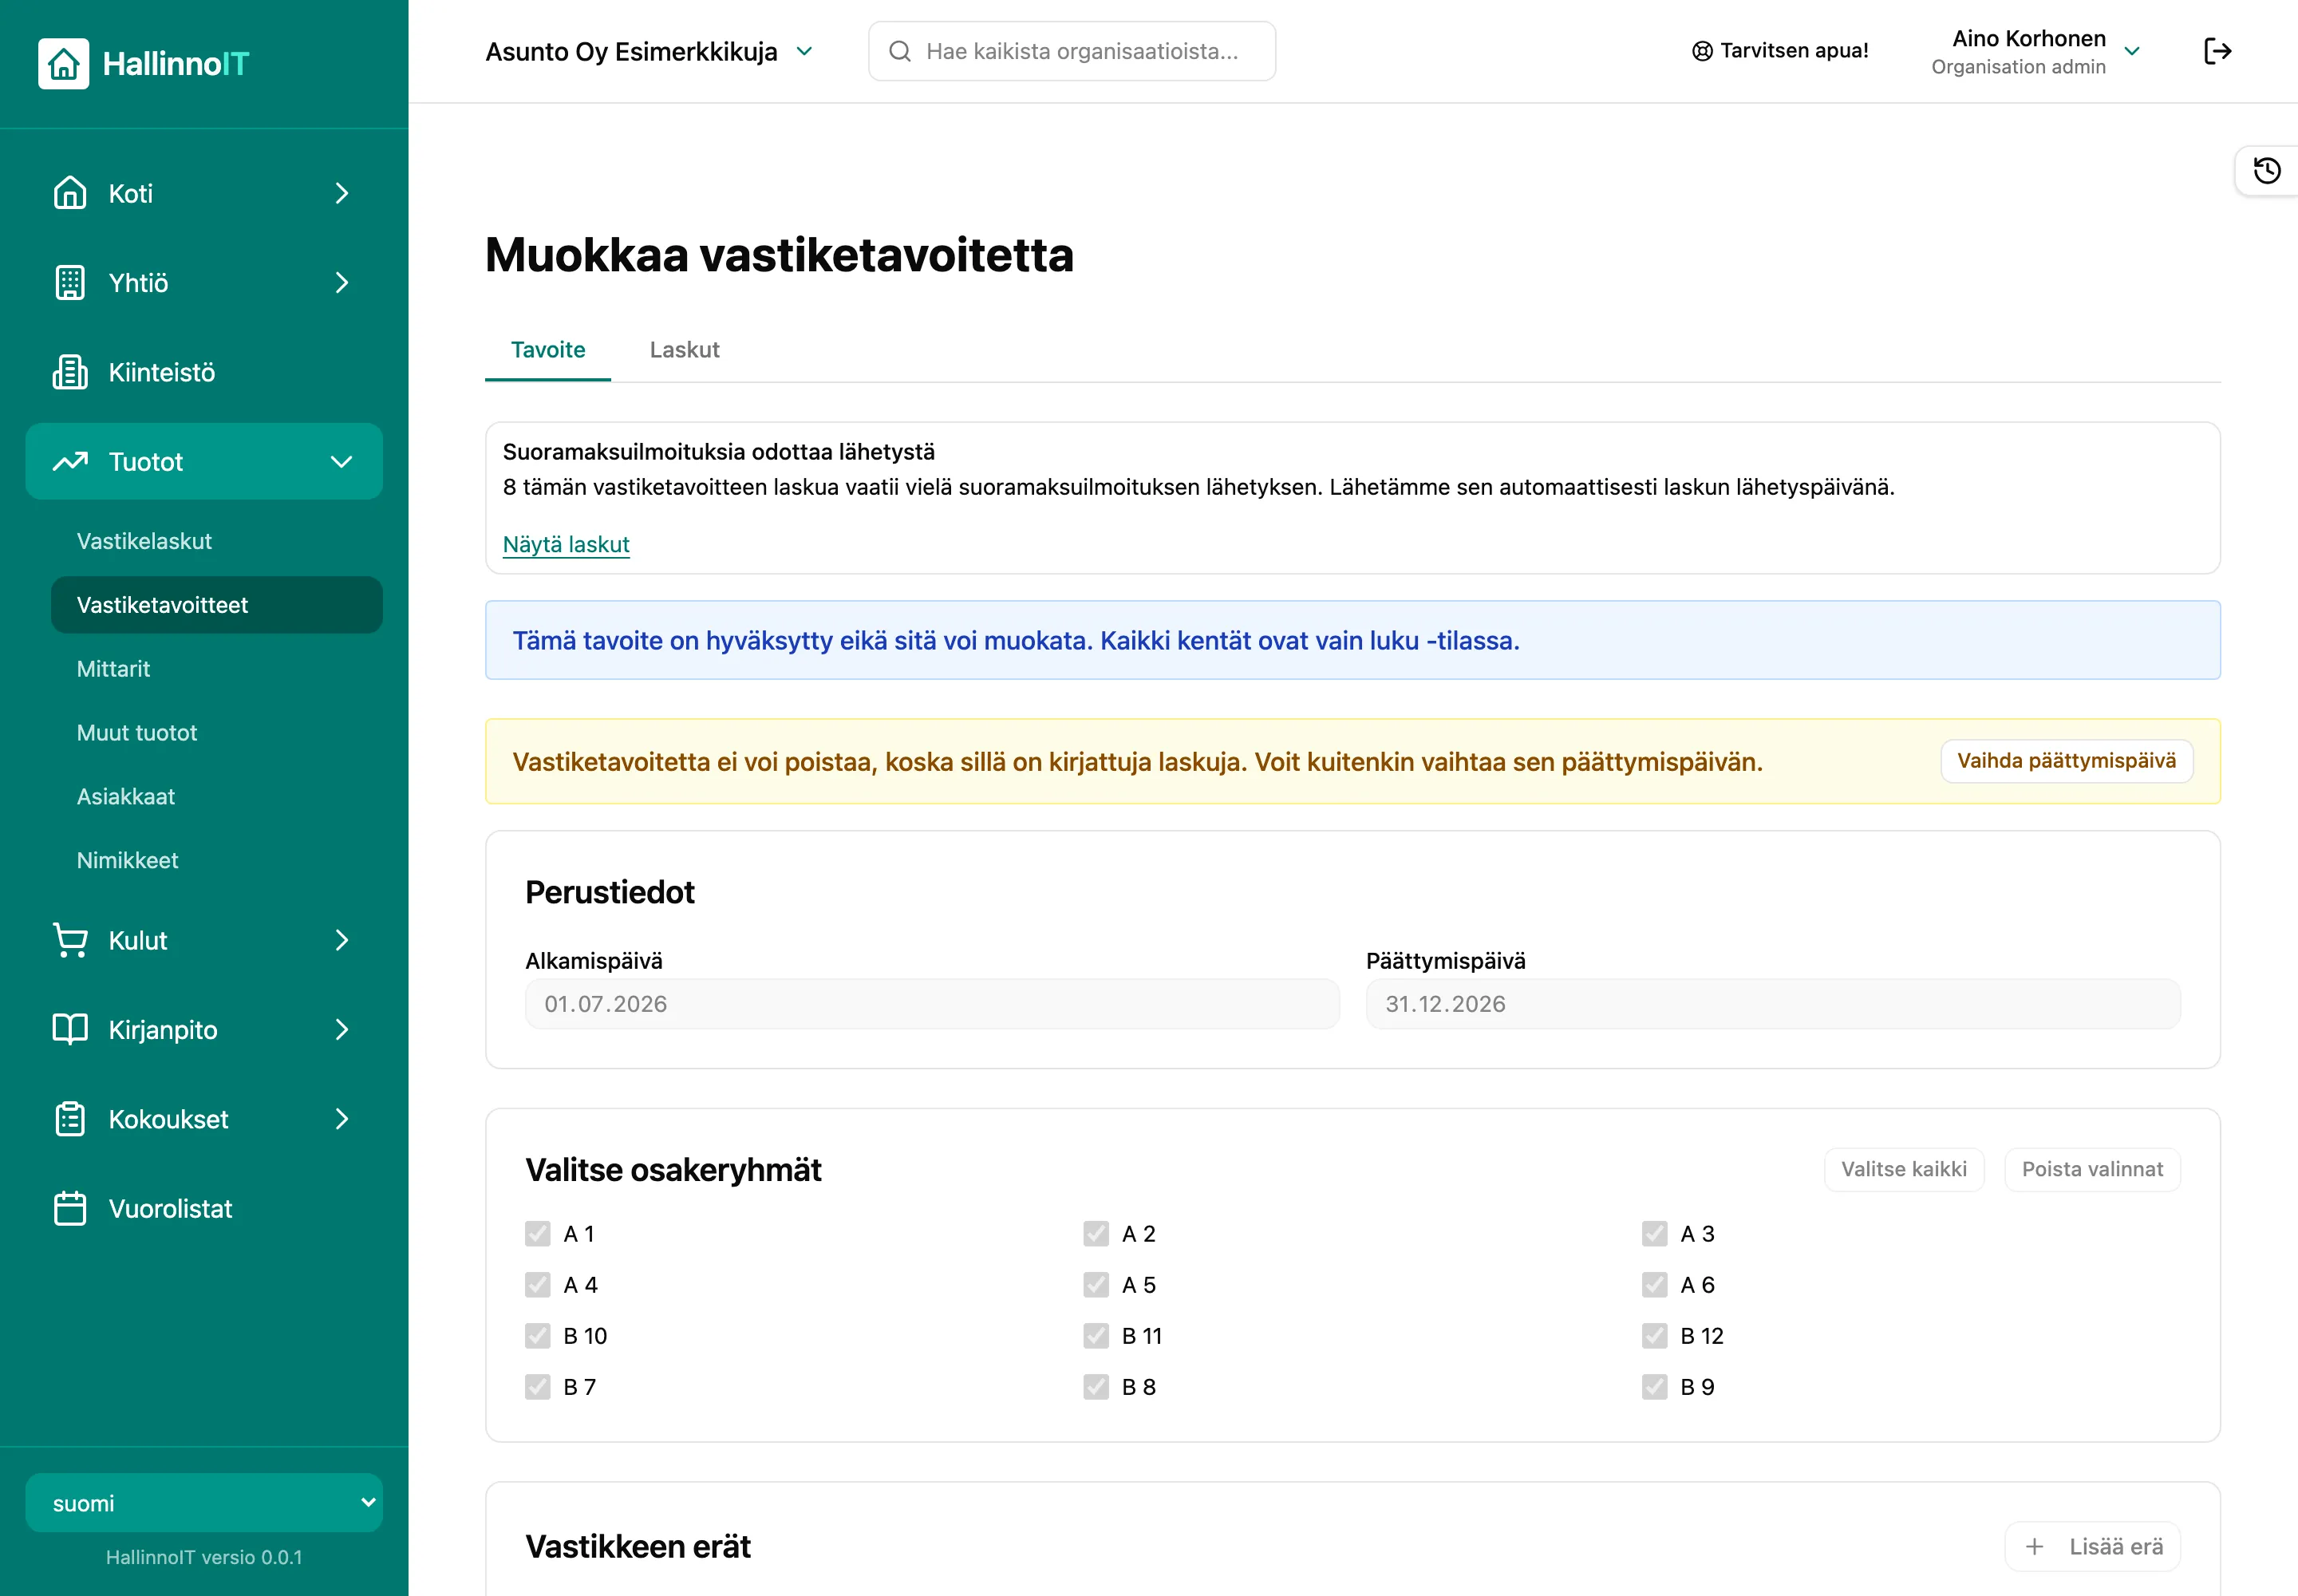Image resolution: width=2298 pixels, height=1596 pixels.
Task: Click the Tuotot trend-line icon
Action: pos(70,461)
